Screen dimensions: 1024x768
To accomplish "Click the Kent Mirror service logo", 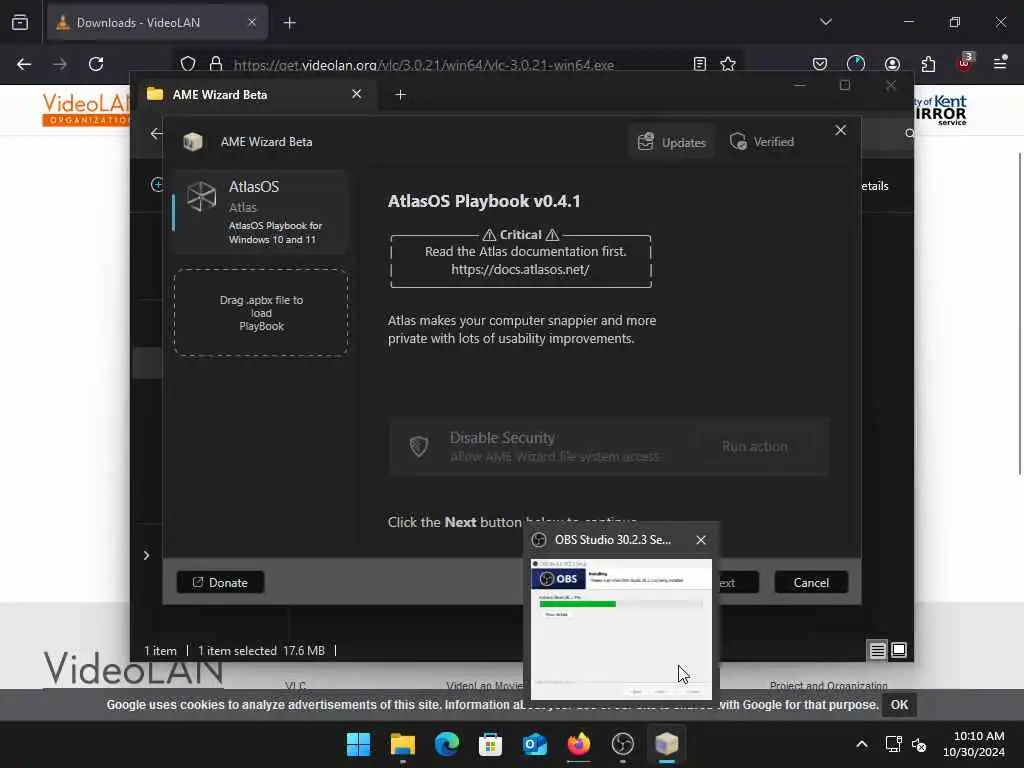I will pos(940,110).
